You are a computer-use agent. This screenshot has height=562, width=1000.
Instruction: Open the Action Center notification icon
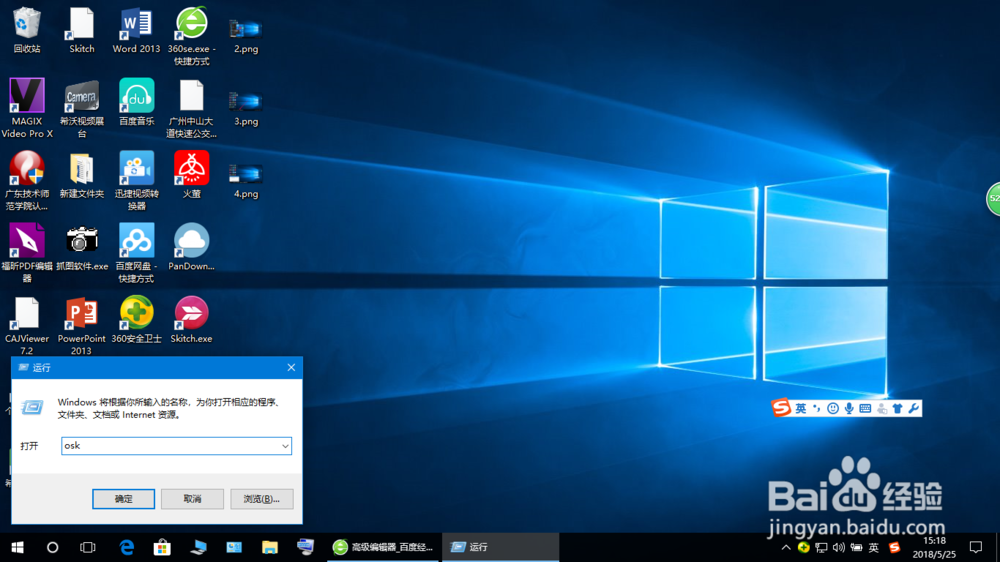[x=976, y=547]
